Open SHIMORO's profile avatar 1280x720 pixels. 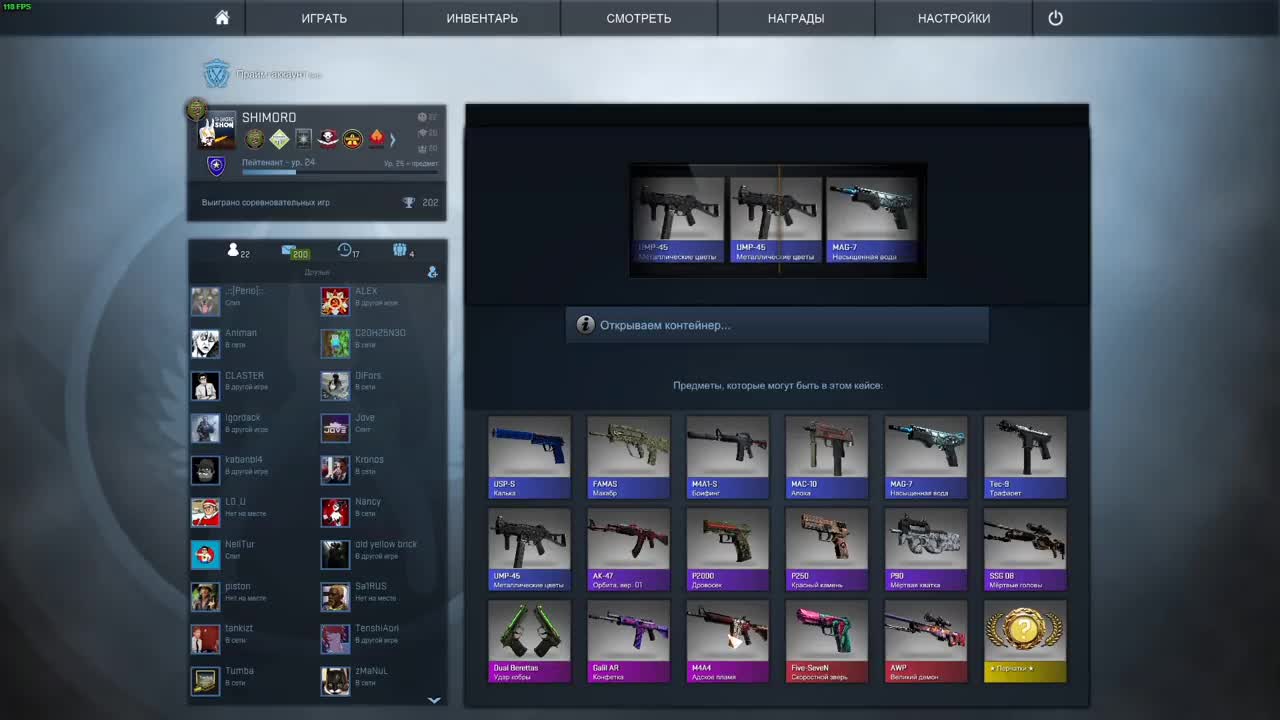217,130
